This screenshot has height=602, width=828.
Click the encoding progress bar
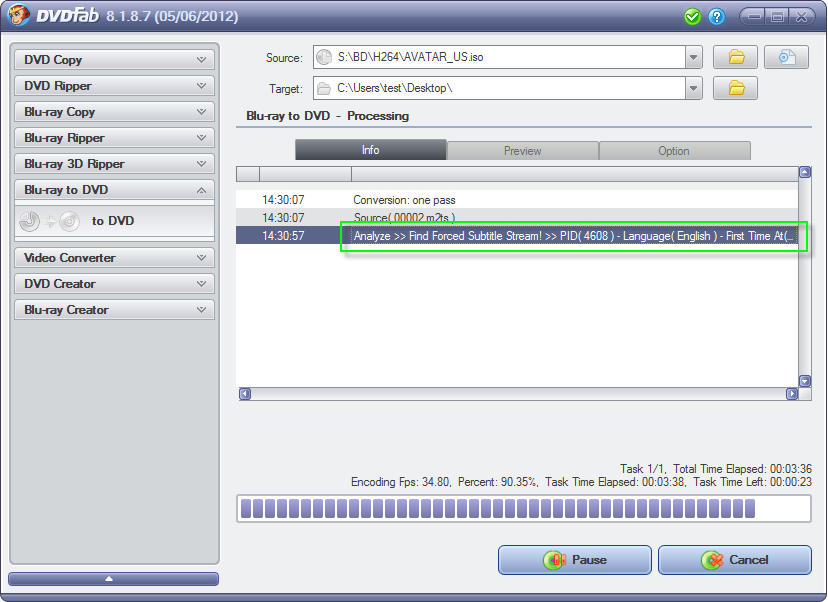[524, 509]
